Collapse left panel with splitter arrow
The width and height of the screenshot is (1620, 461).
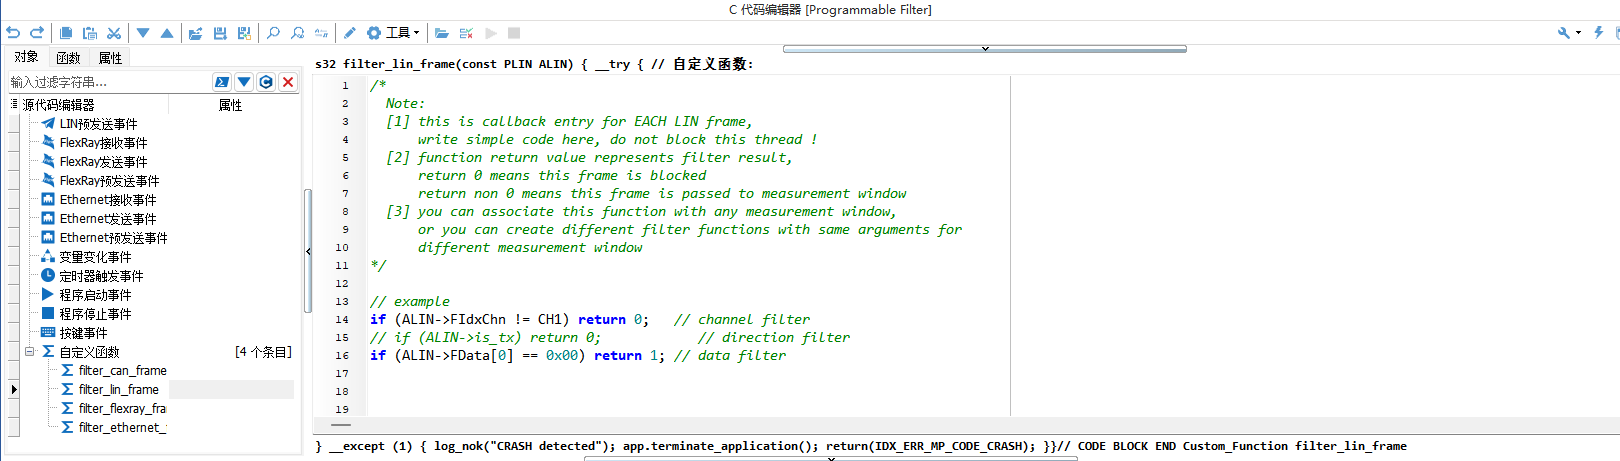(x=308, y=251)
